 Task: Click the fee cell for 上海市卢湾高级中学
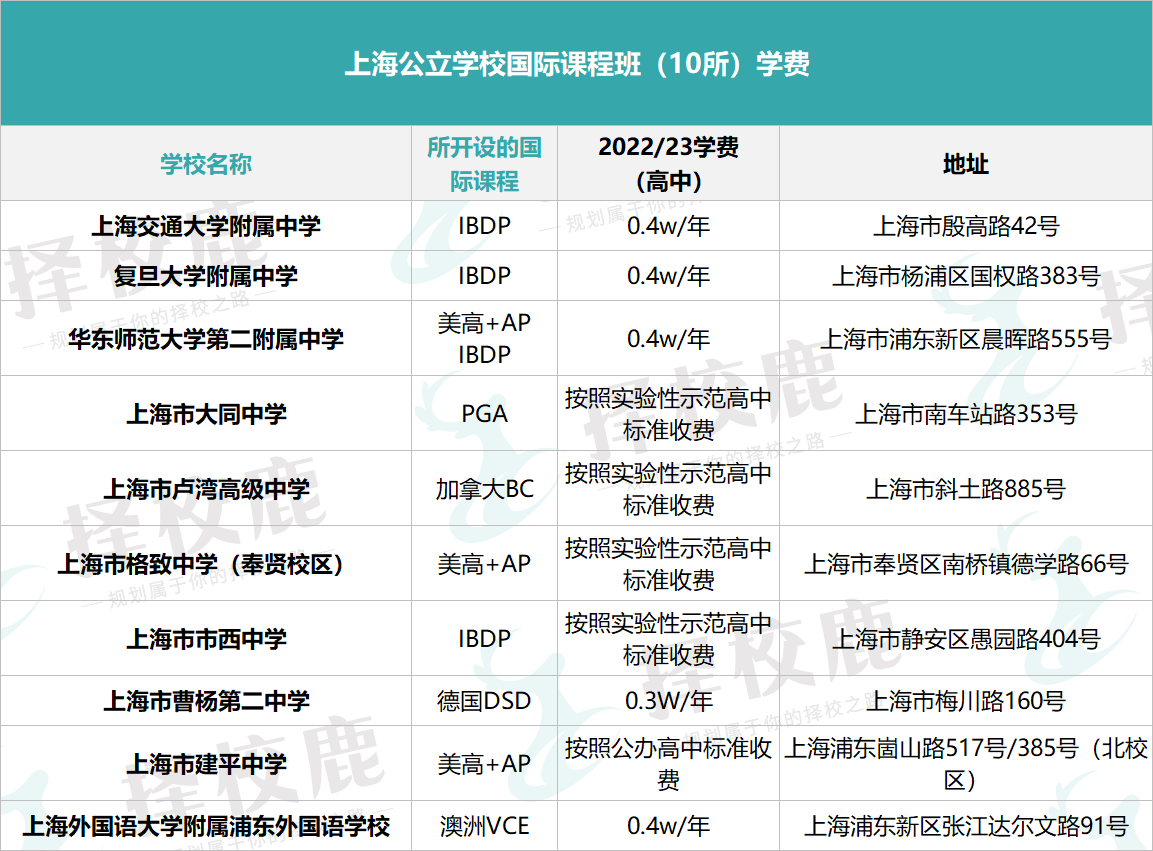click(668, 488)
